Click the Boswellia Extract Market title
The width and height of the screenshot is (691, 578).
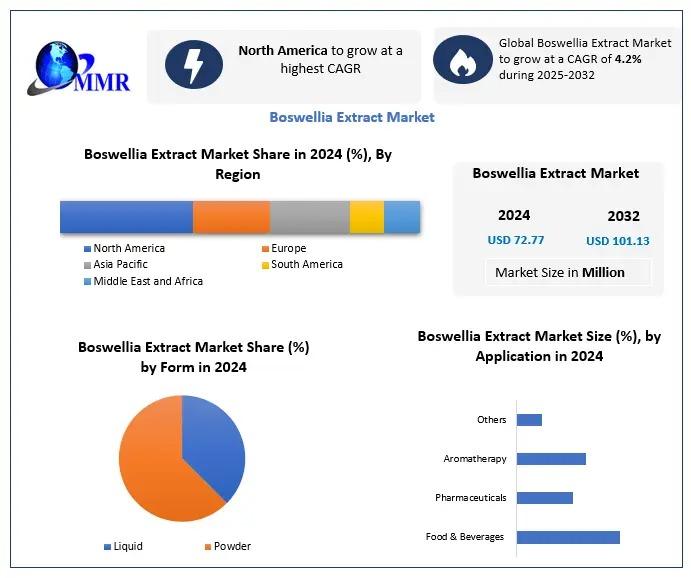(x=352, y=117)
